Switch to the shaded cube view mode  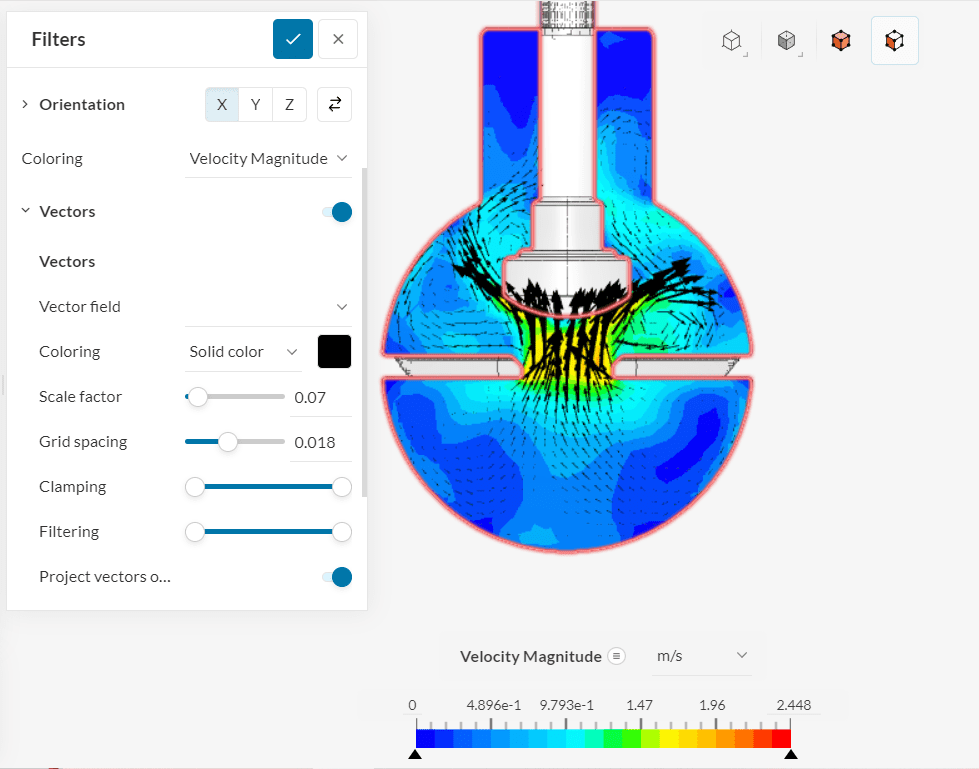[x=786, y=40]
